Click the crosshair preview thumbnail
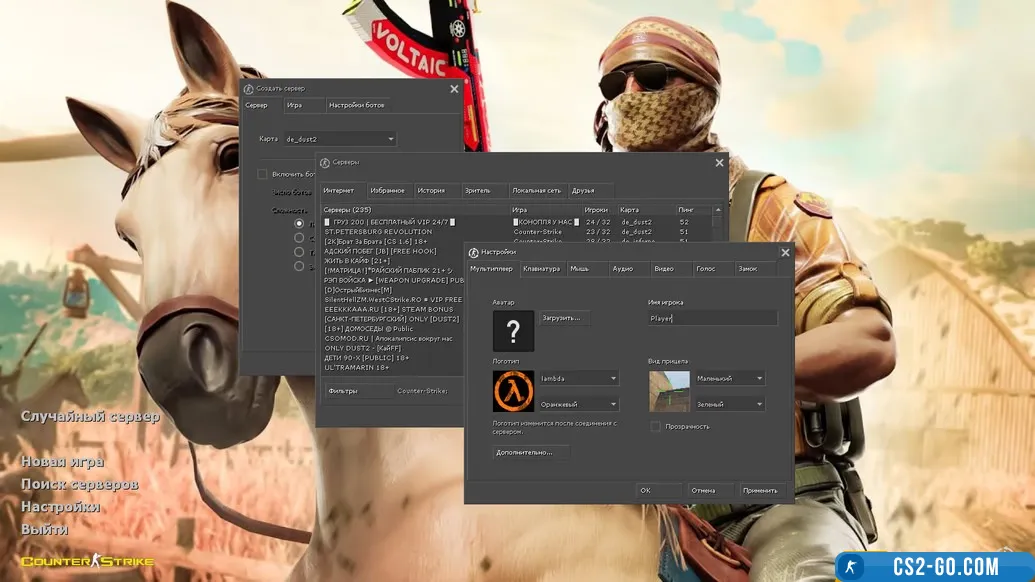1035x582 pixels. (x=669, y=391)
